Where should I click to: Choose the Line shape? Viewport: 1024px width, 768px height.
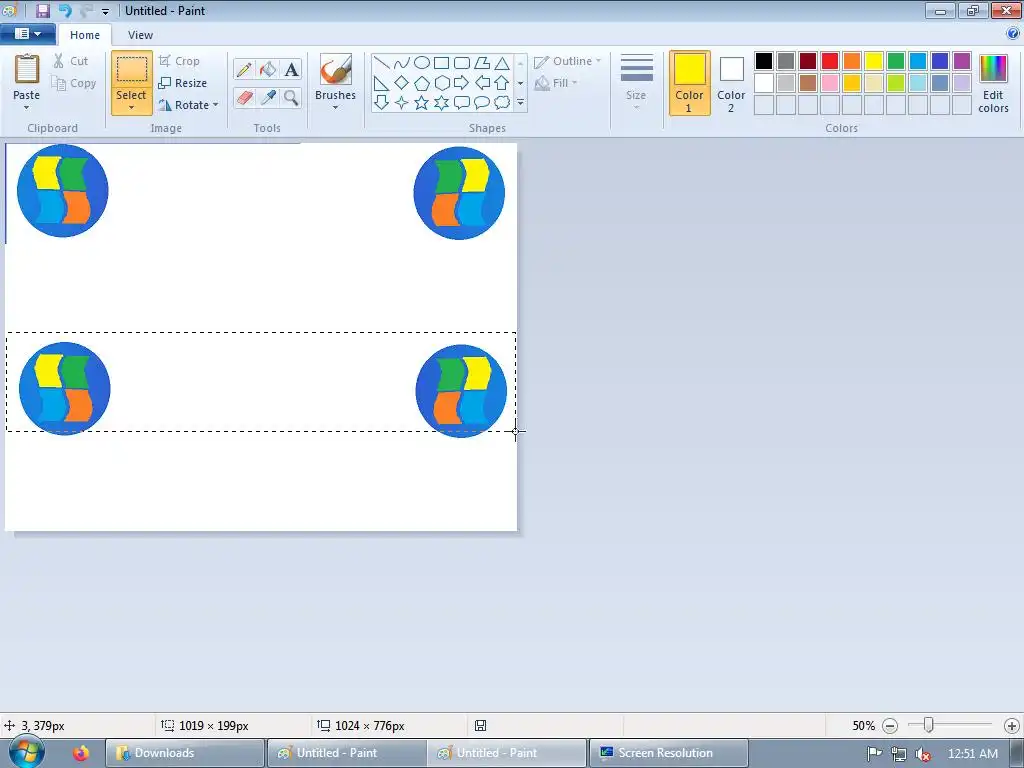(x=382, y=63)
